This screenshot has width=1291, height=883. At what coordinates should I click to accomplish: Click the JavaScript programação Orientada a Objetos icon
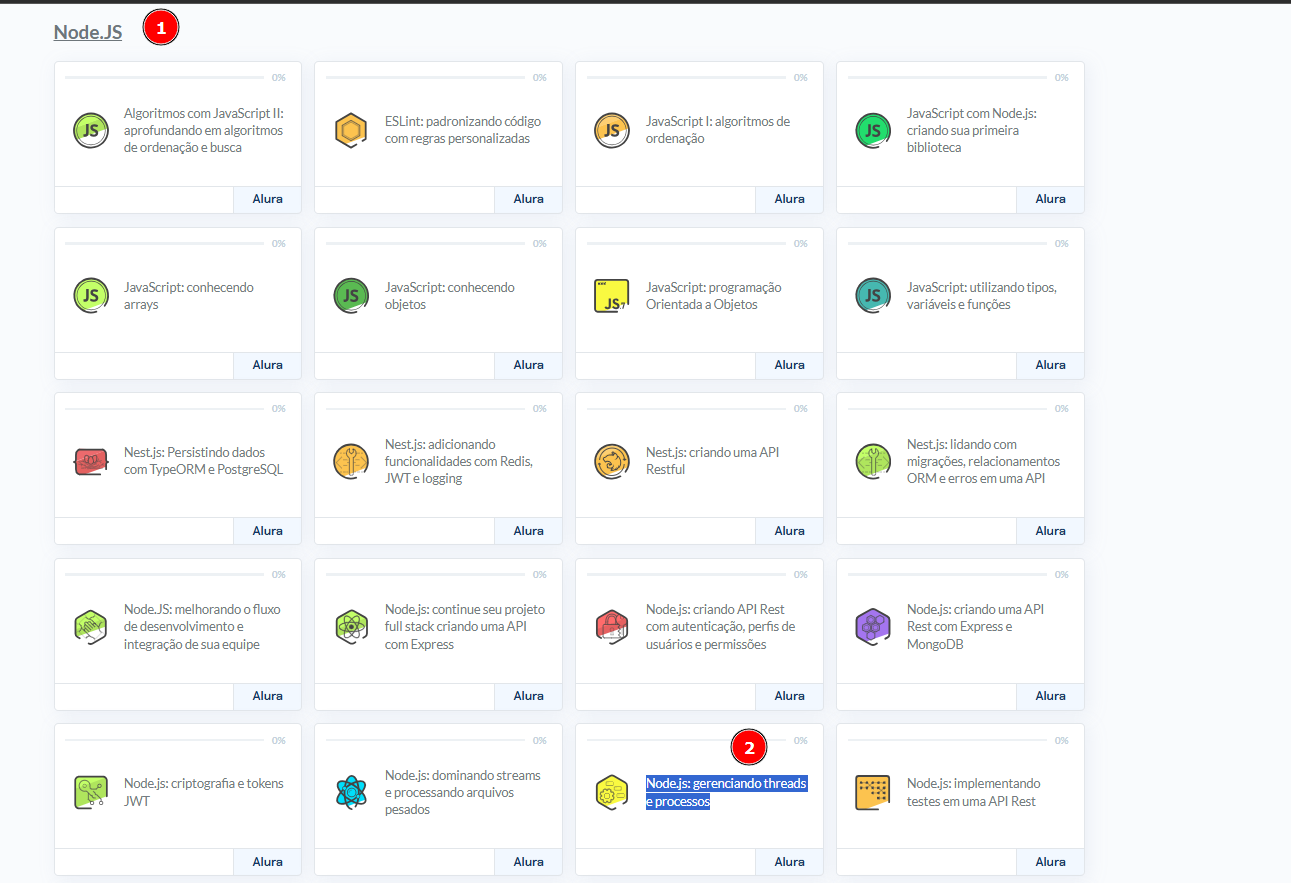tap(612, 296)
